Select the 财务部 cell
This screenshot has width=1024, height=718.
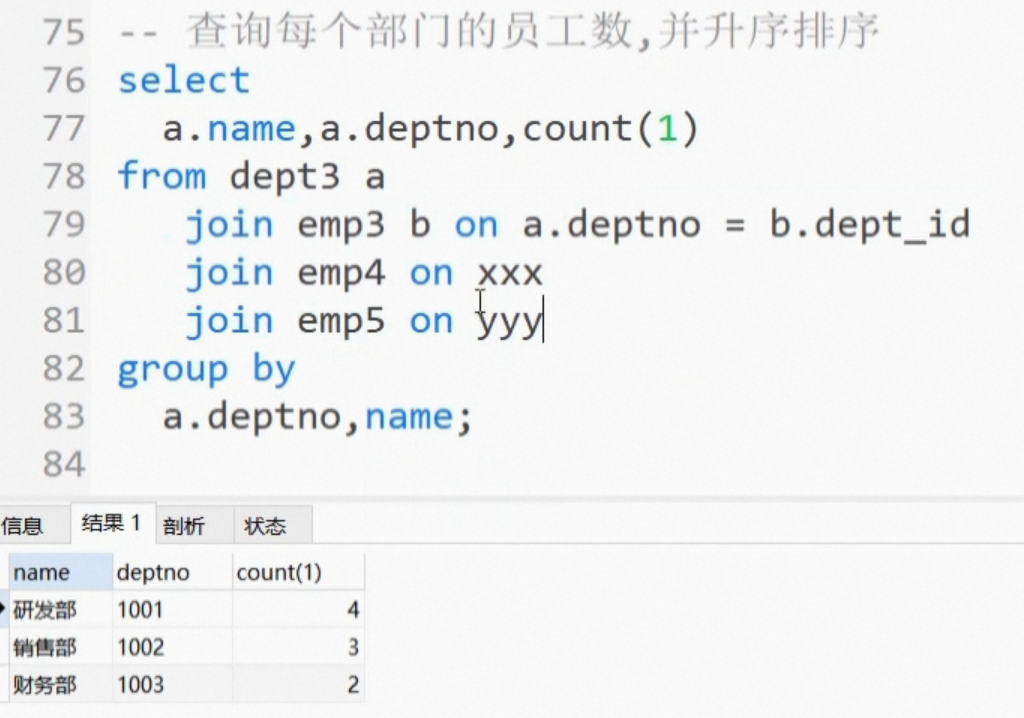pos(61,685)
